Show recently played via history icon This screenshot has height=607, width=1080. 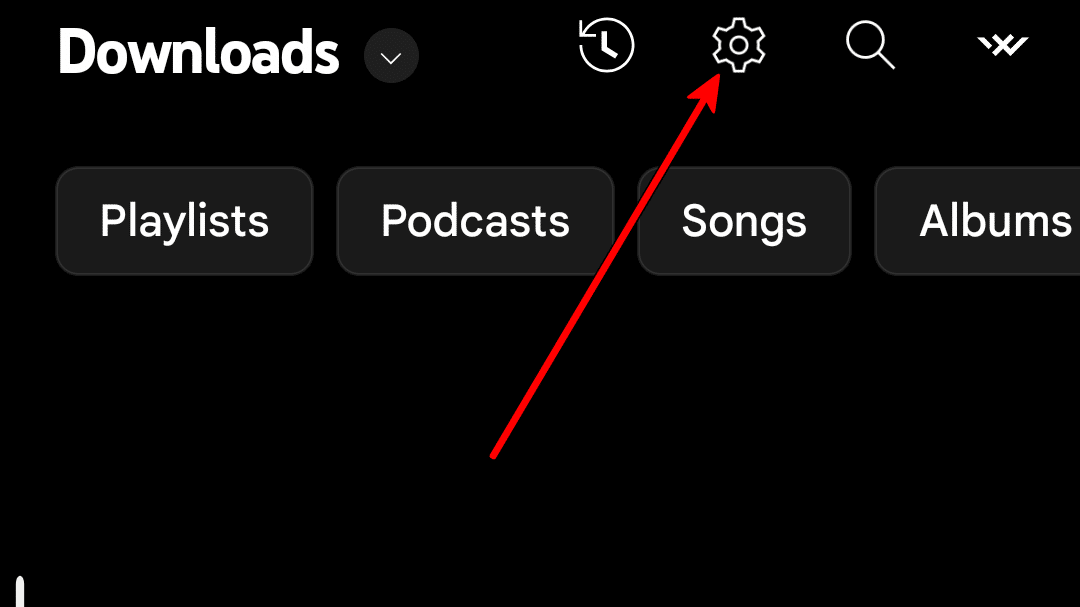click(x=606, y=45)
